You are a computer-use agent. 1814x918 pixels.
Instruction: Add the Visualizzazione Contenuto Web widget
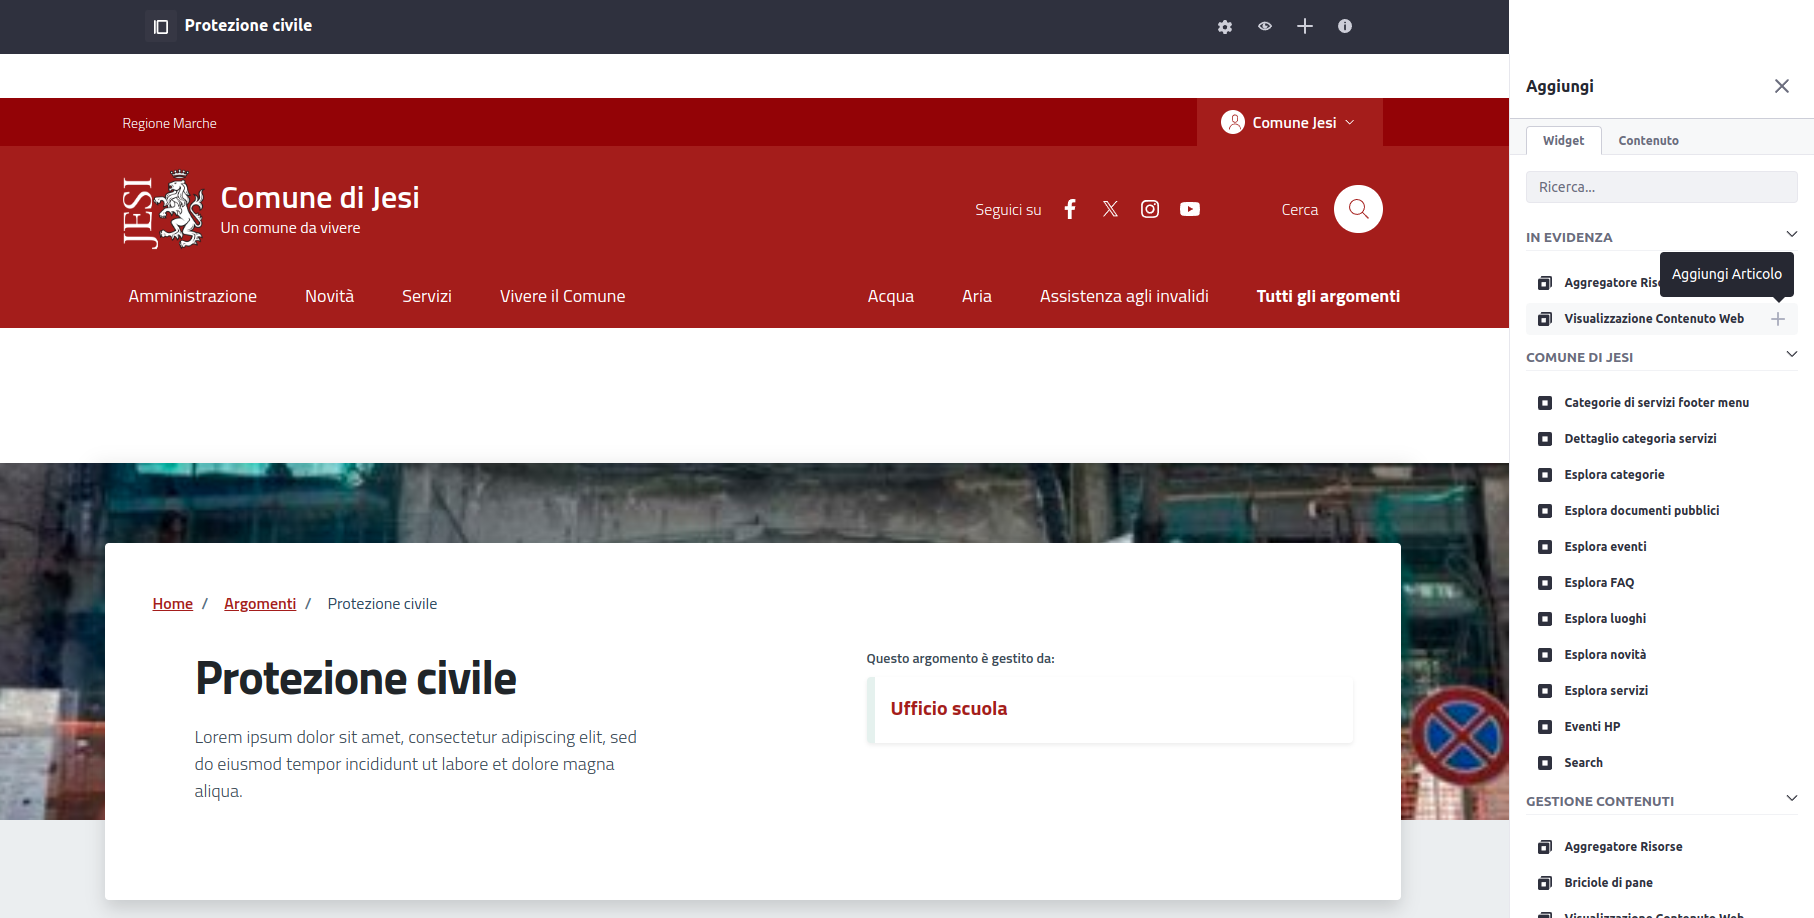click(x=1777, y=319)
